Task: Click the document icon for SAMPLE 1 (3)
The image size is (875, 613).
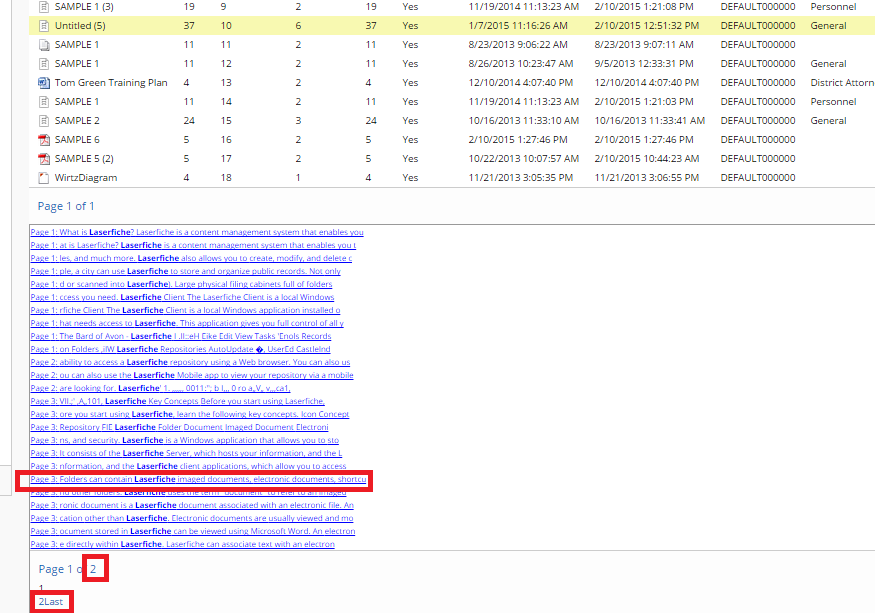Action: [44, 7]
